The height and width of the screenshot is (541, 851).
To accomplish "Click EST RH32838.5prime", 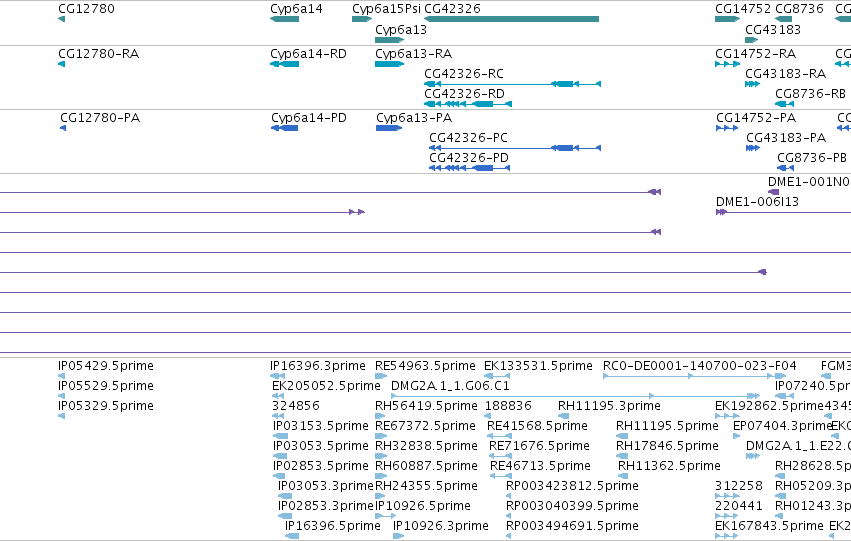I will point(426,446).
